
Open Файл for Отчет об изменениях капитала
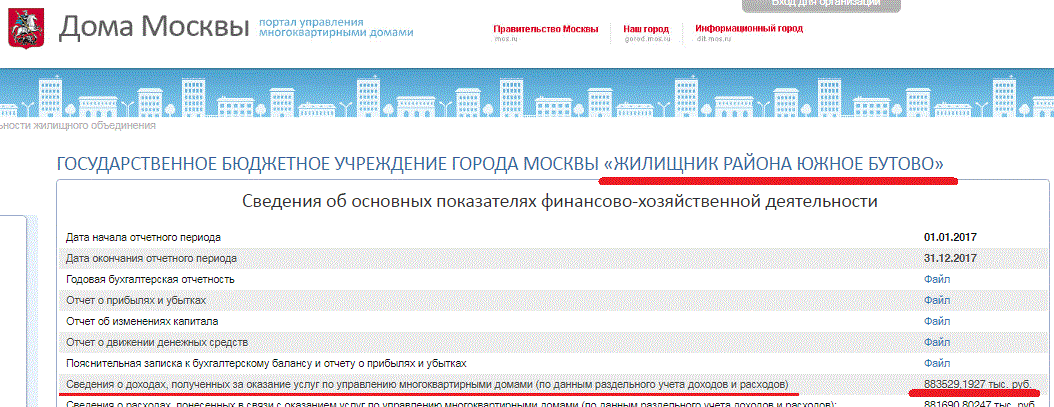[x=937, y=322]
